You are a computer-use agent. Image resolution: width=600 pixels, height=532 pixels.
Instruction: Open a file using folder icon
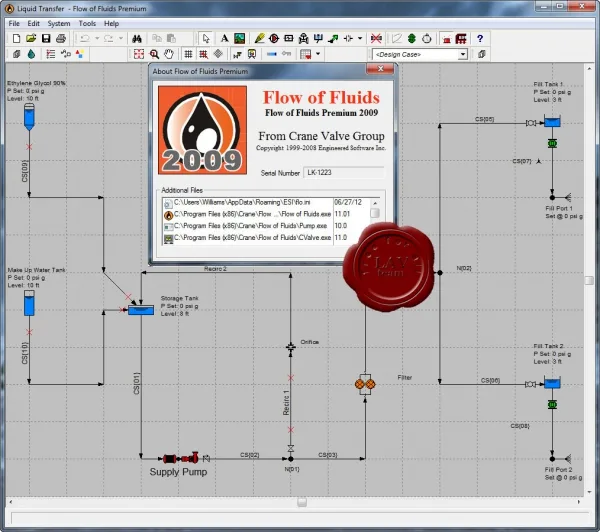[31, 38]
